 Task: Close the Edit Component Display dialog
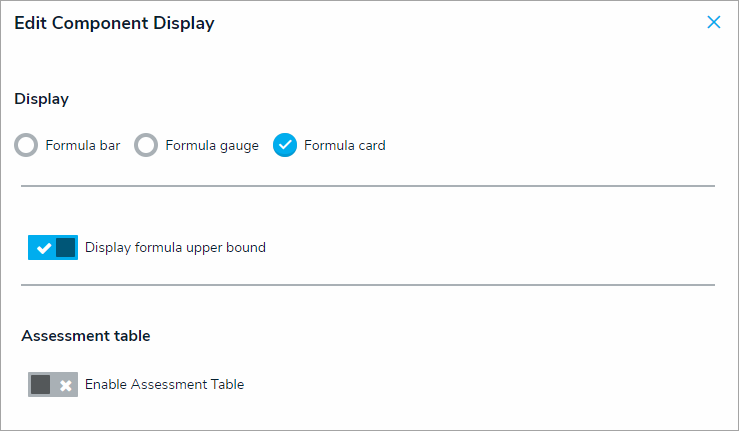(x=713, y=22)
